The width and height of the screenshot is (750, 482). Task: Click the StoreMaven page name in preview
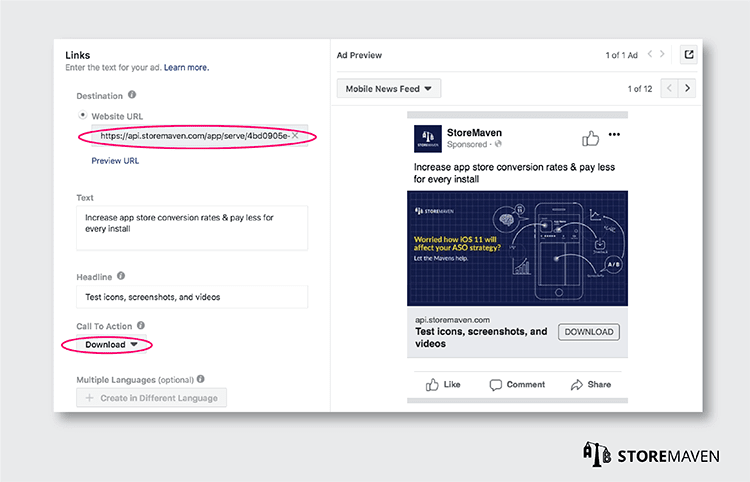pos(474,132)
